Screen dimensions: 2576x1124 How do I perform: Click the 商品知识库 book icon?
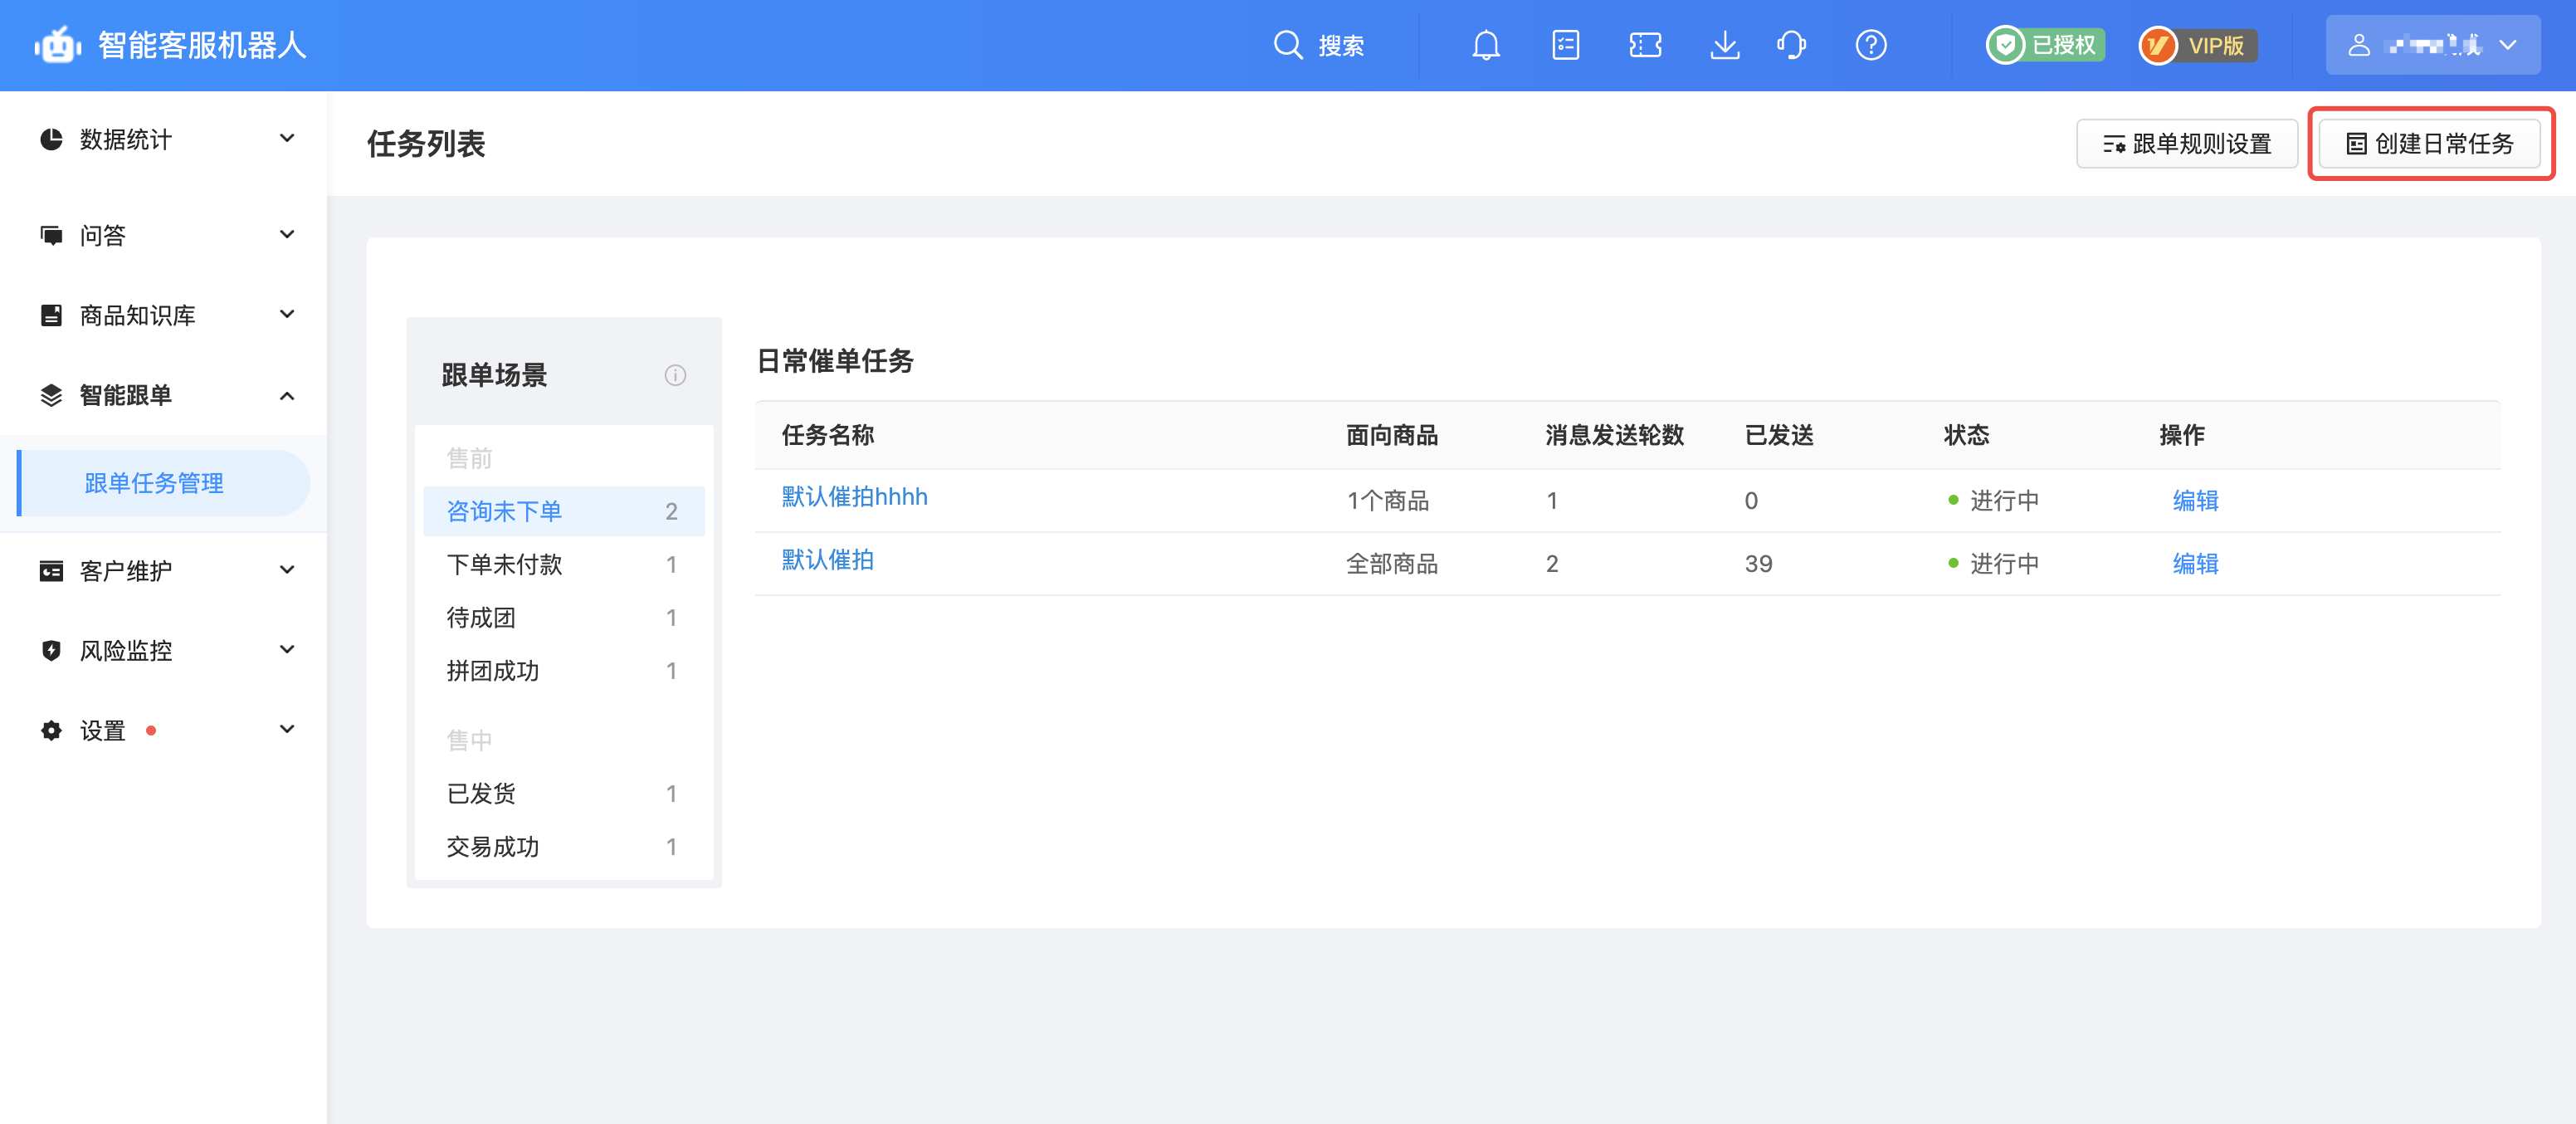51,315
